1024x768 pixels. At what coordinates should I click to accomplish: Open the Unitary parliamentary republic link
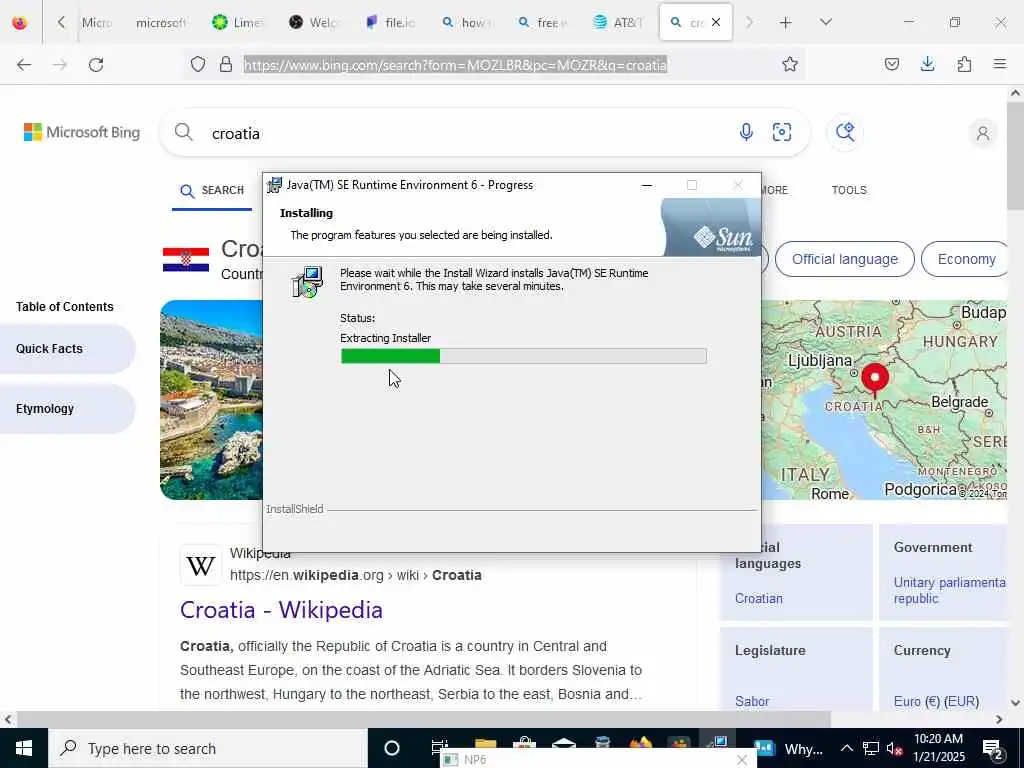(950, 590)
